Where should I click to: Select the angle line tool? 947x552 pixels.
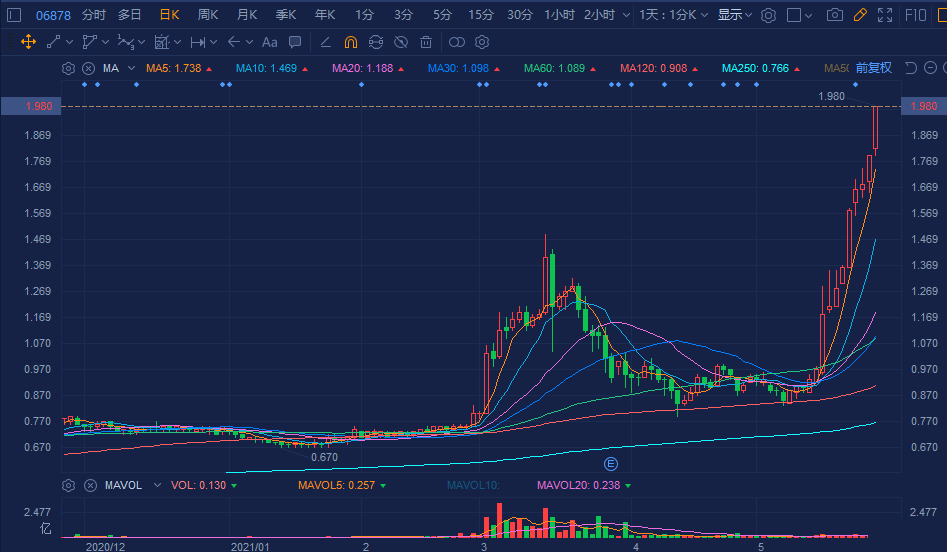[326, 42]
